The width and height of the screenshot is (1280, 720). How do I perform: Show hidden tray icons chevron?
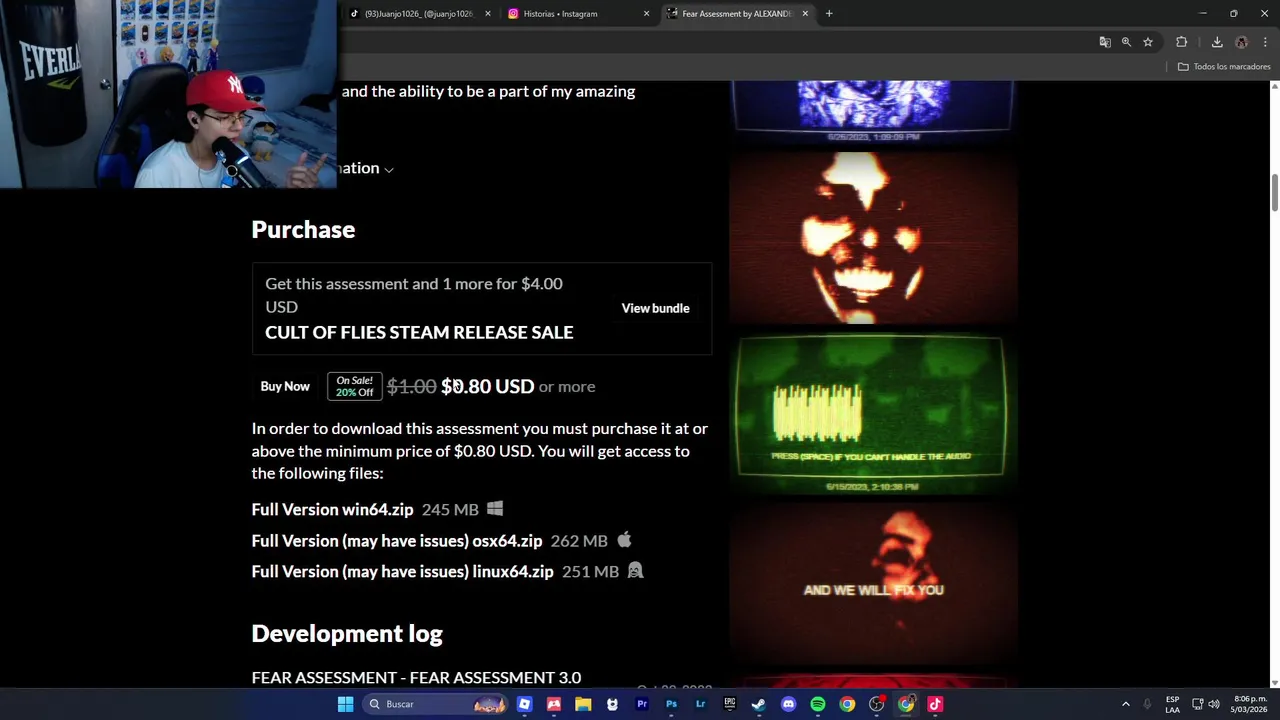1125,704
